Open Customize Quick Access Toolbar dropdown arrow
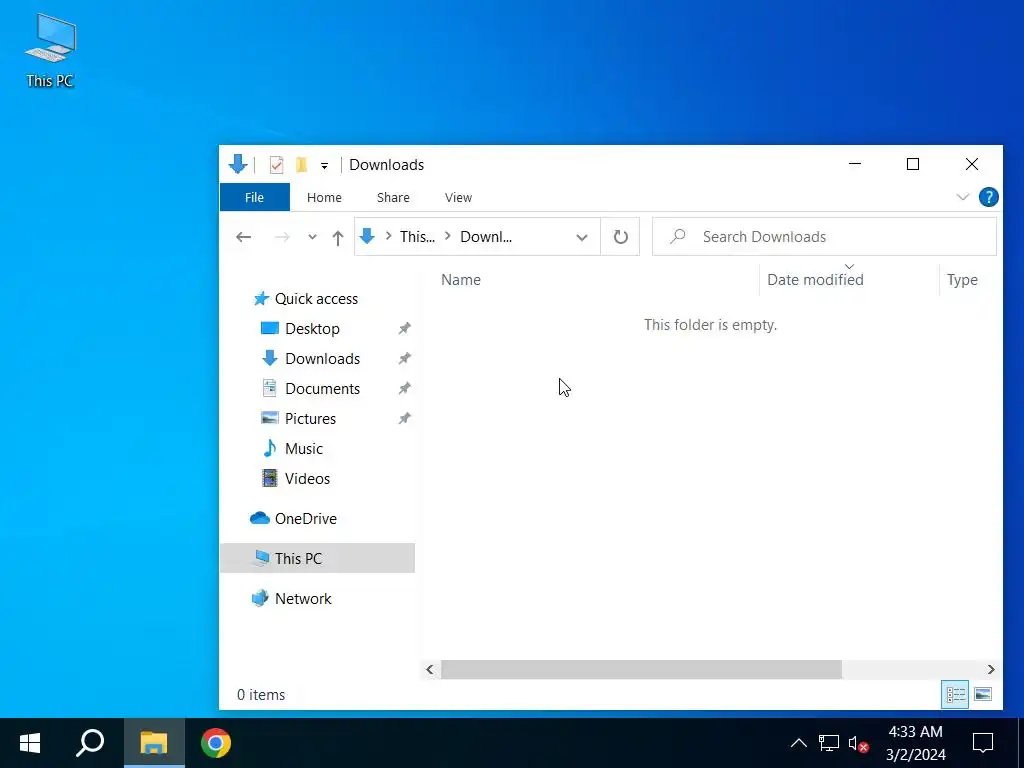 (x=324, y=166)
